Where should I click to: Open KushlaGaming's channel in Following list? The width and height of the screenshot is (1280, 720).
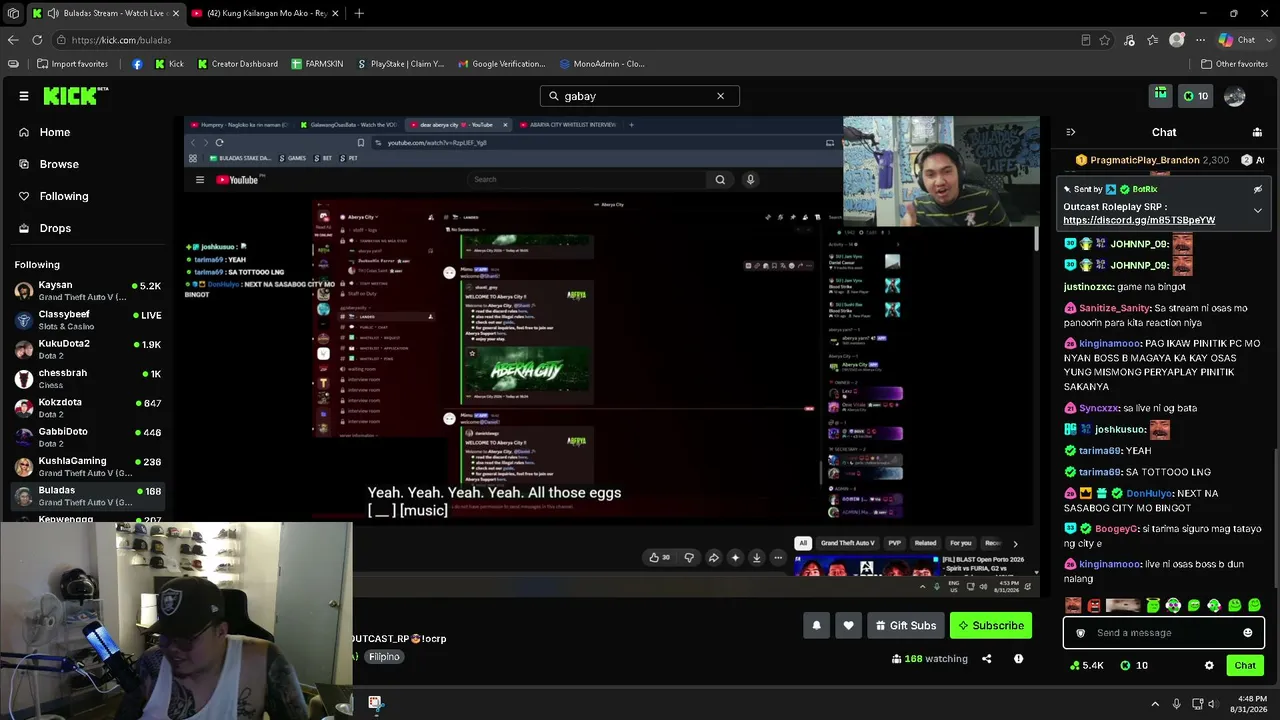pyautogui.click(x=88, y=466)
